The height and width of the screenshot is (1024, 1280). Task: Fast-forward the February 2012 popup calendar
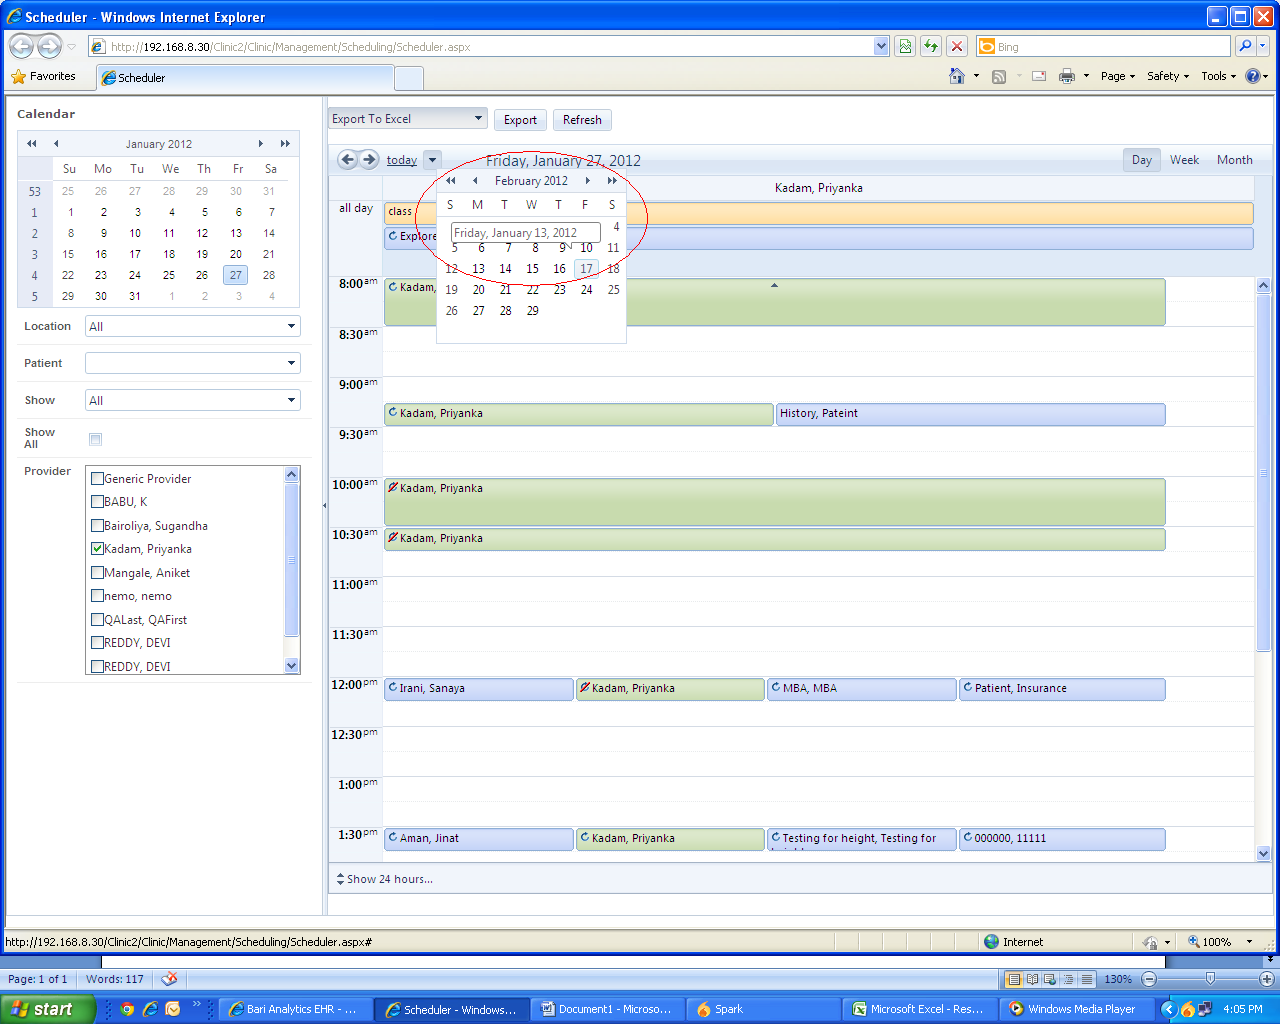[x=612, y=181]
